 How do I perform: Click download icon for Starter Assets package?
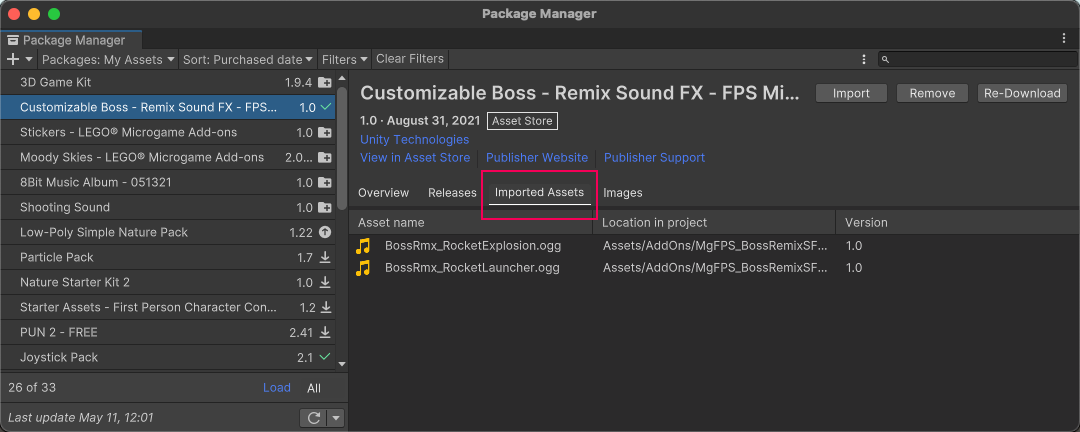click(x=325, y=307)
